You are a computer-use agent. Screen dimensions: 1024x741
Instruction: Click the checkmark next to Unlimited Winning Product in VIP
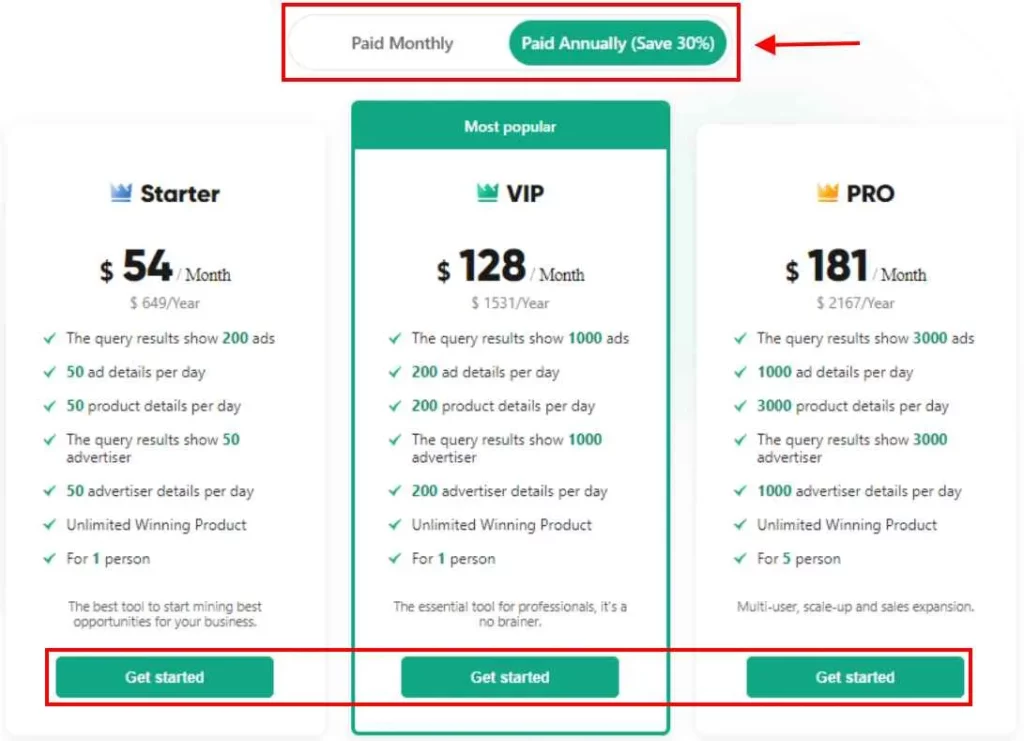coord(394,524)
